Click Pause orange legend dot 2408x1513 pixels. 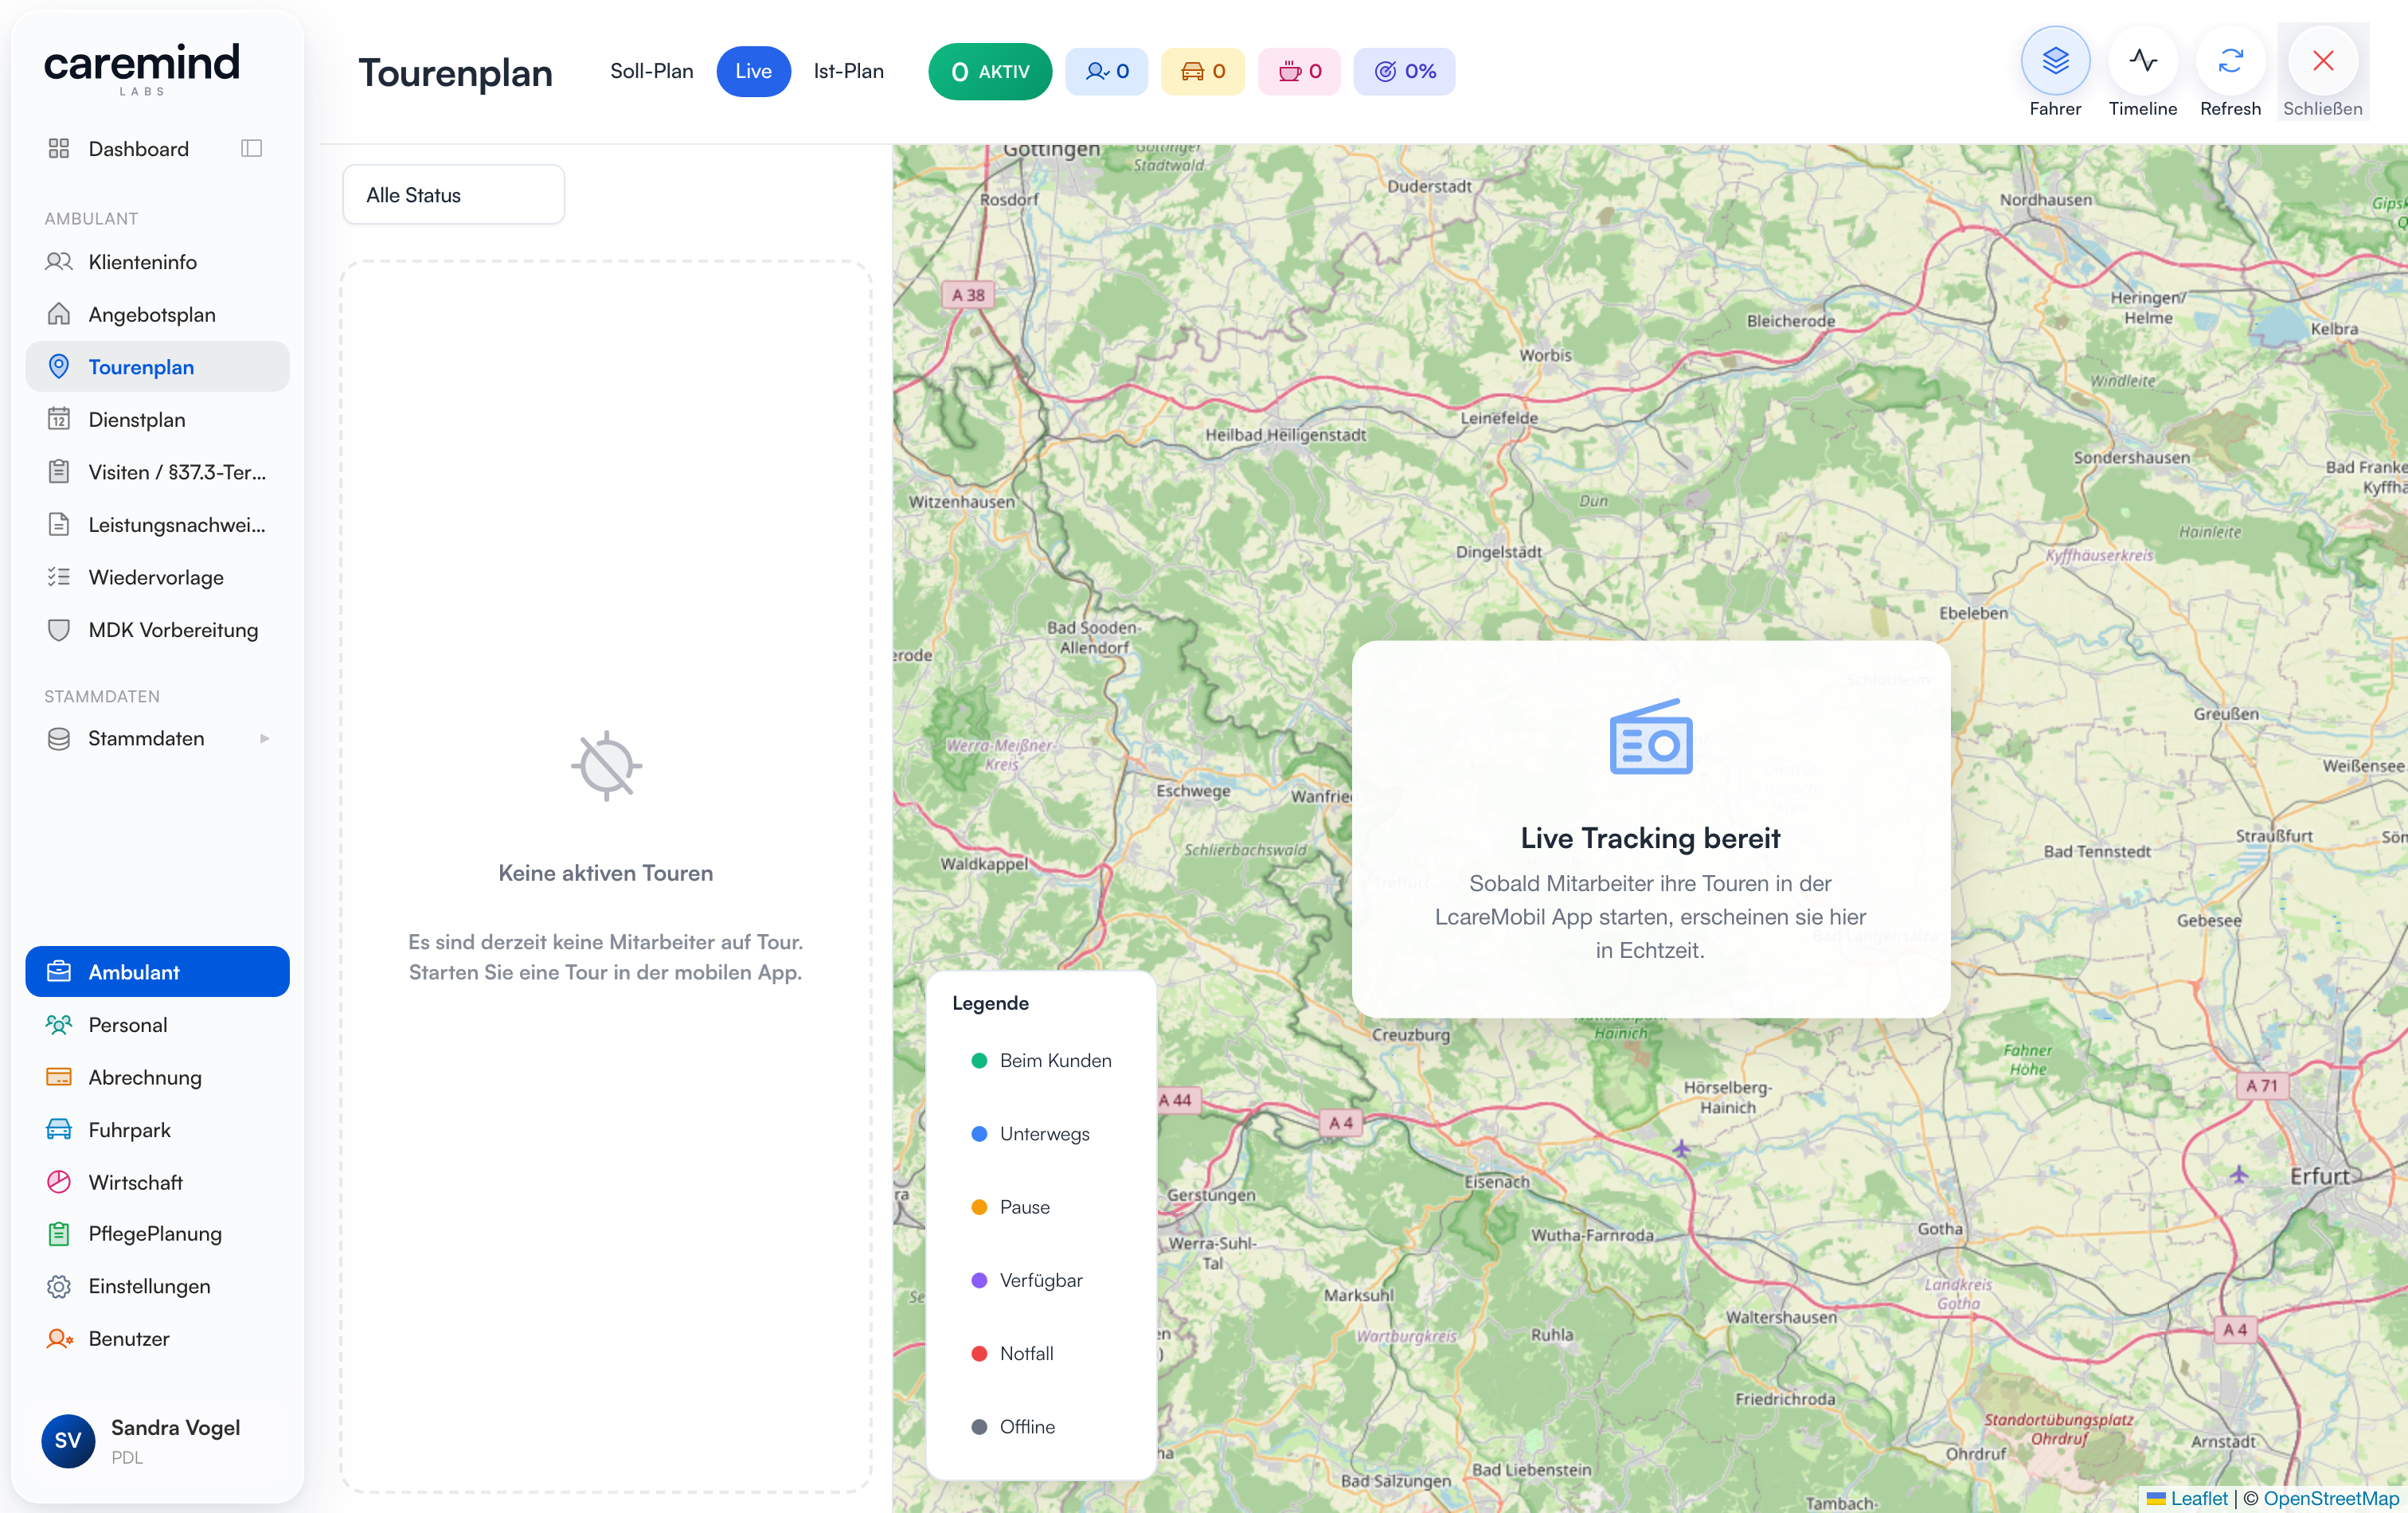pyautogui.click(x=979, y=1207)
